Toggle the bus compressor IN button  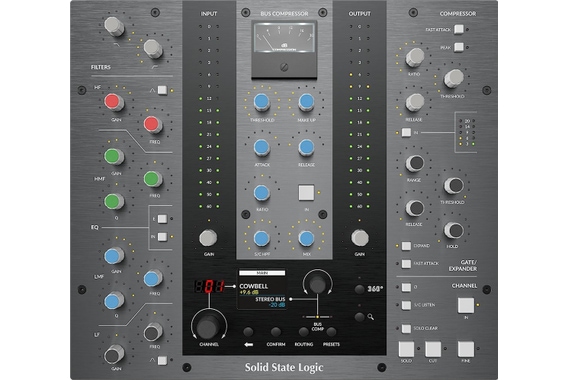[x=306, y=193]
